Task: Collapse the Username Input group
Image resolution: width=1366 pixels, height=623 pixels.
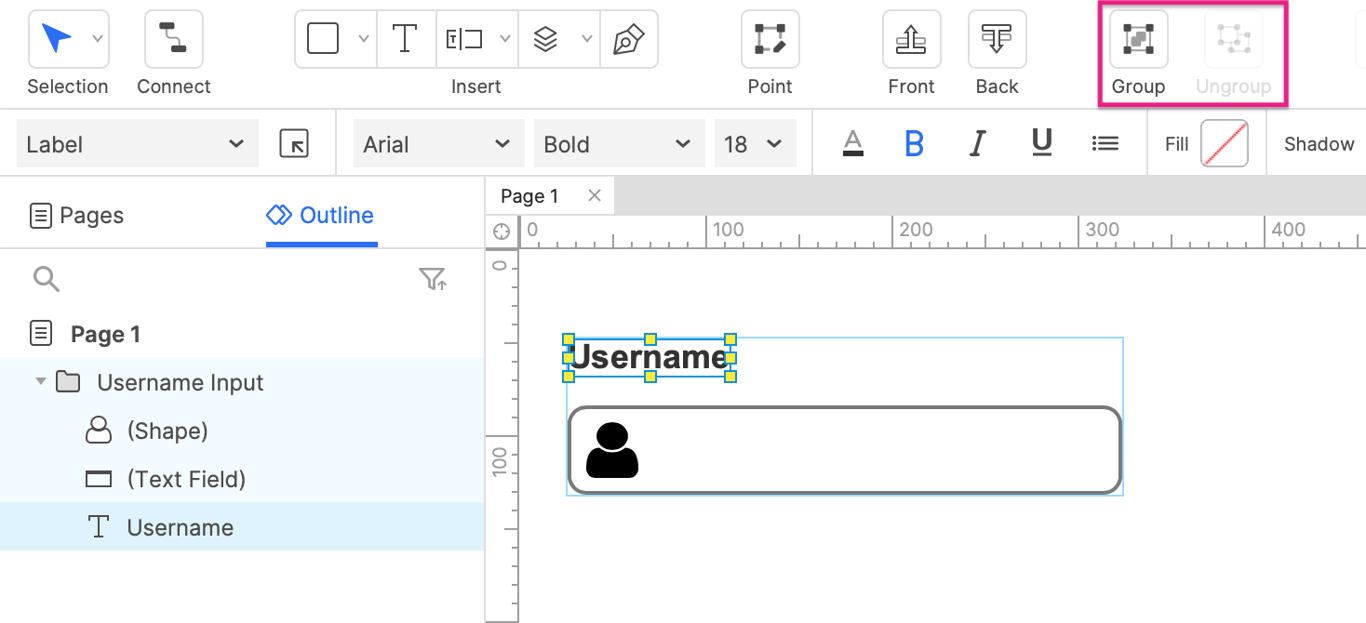Action: (40, 382)
